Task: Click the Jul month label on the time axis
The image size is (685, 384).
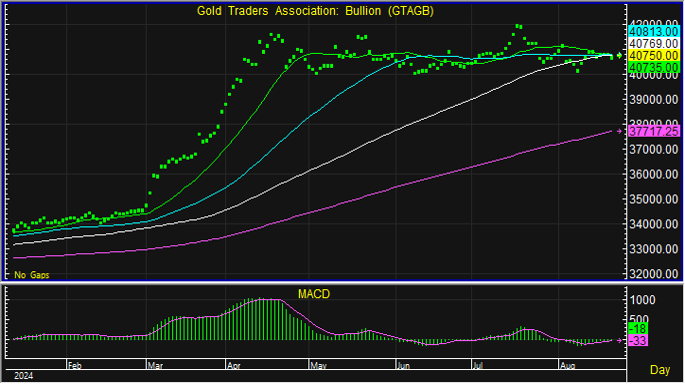Action: 479,366
